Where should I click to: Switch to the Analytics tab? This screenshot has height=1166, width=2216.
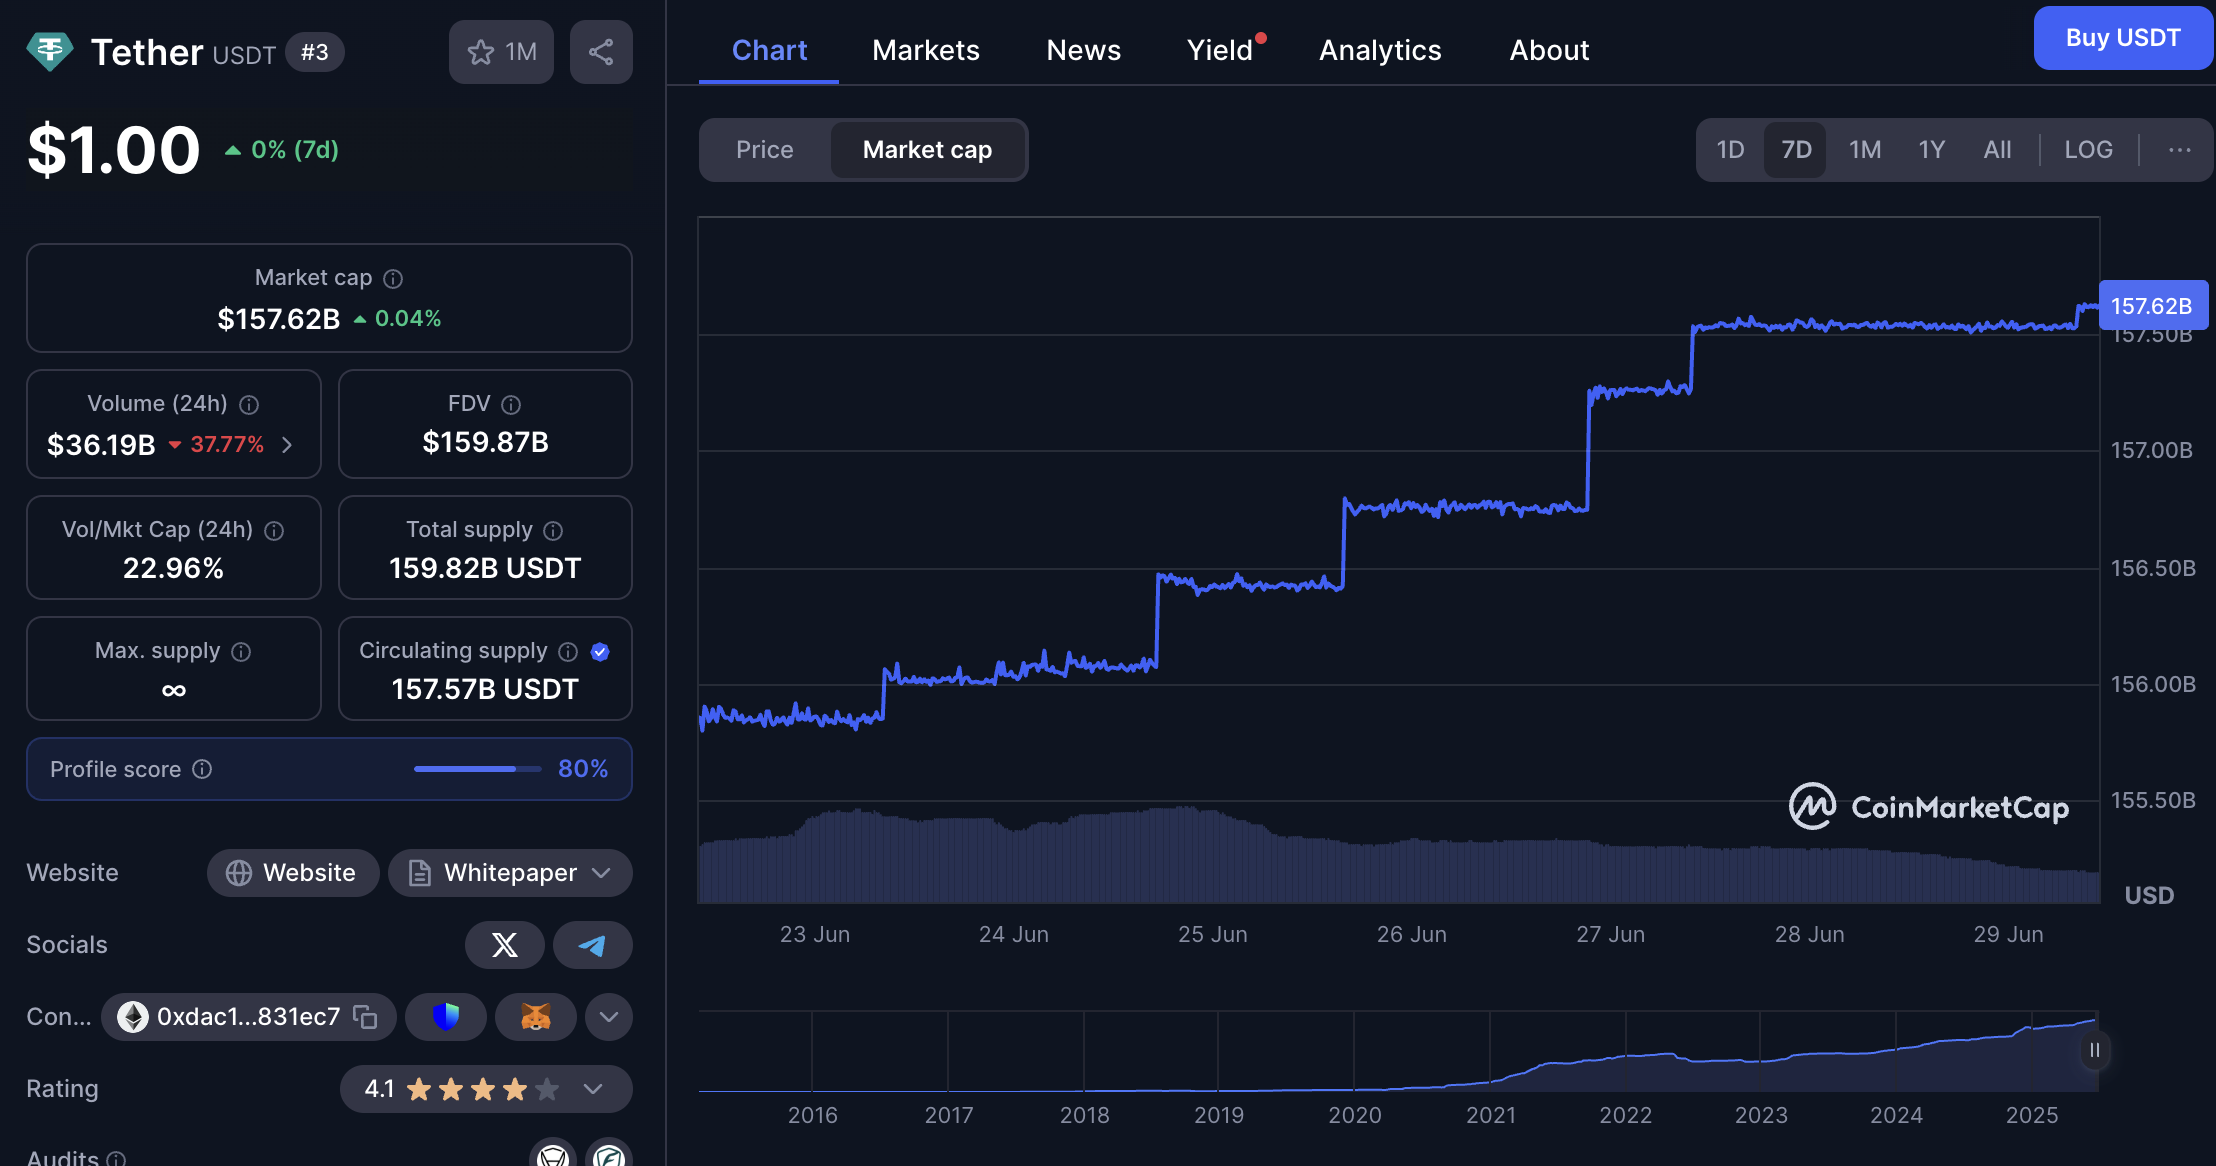1379,50
